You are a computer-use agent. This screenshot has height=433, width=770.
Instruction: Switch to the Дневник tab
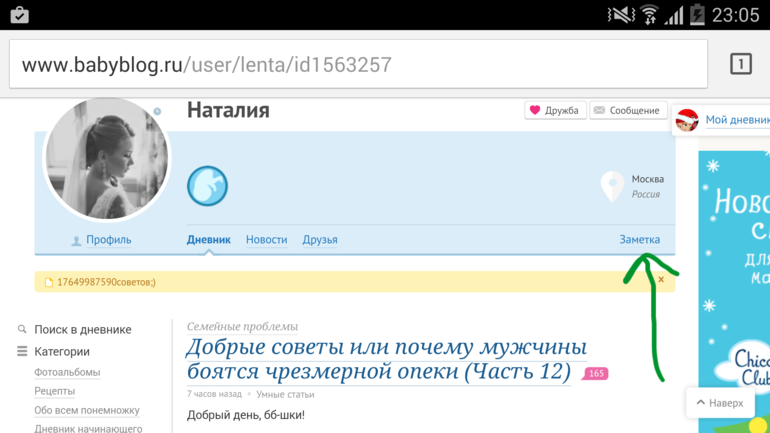coord(208,240)
